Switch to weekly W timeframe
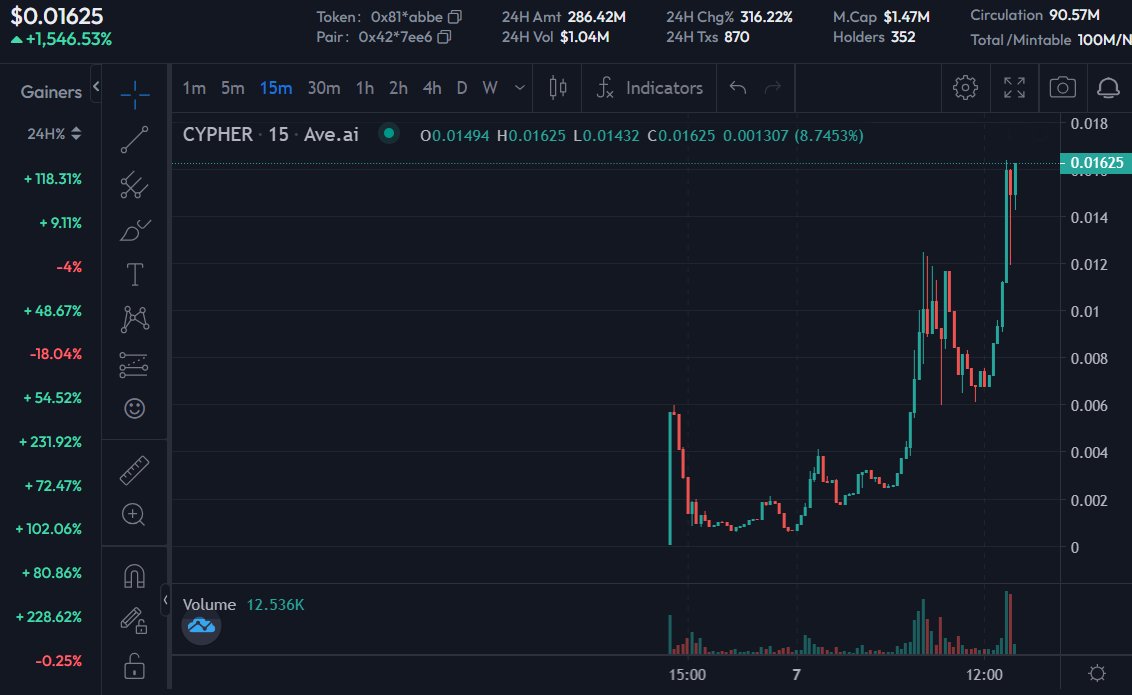 tap(490, 88)
